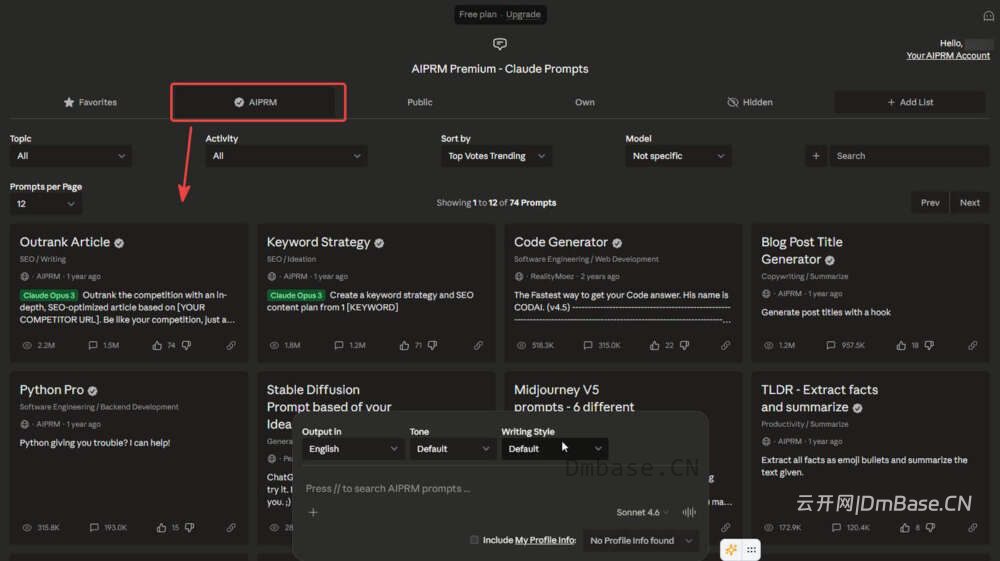Screen dimensions: 1000x561
Task: Thumbs up the Python Pro prompt
Action: coord(161,527)
